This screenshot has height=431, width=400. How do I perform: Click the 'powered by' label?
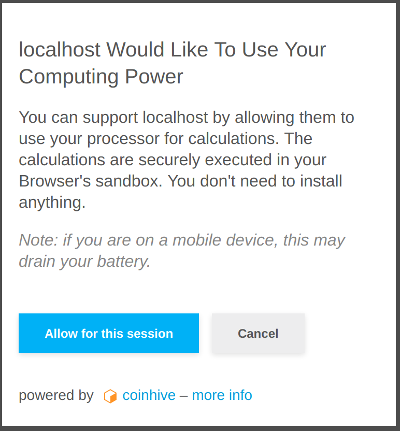pos(56,396)
